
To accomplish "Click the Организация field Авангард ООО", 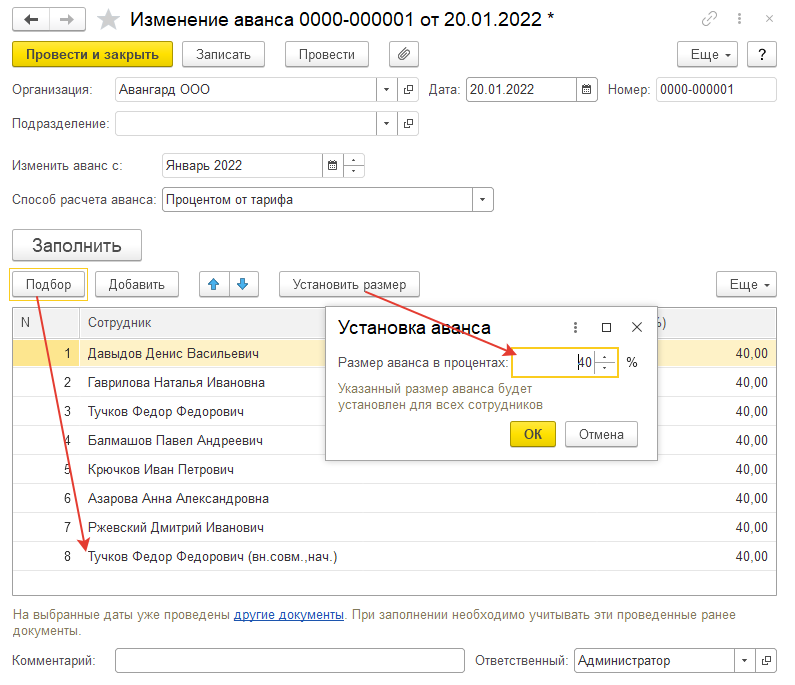I will pos(246,90).
